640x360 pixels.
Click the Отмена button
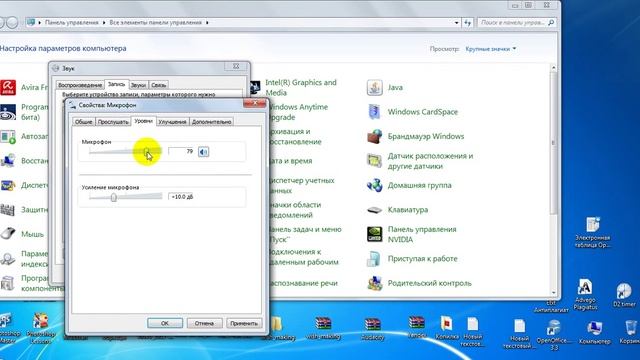(x=204, y=323)
